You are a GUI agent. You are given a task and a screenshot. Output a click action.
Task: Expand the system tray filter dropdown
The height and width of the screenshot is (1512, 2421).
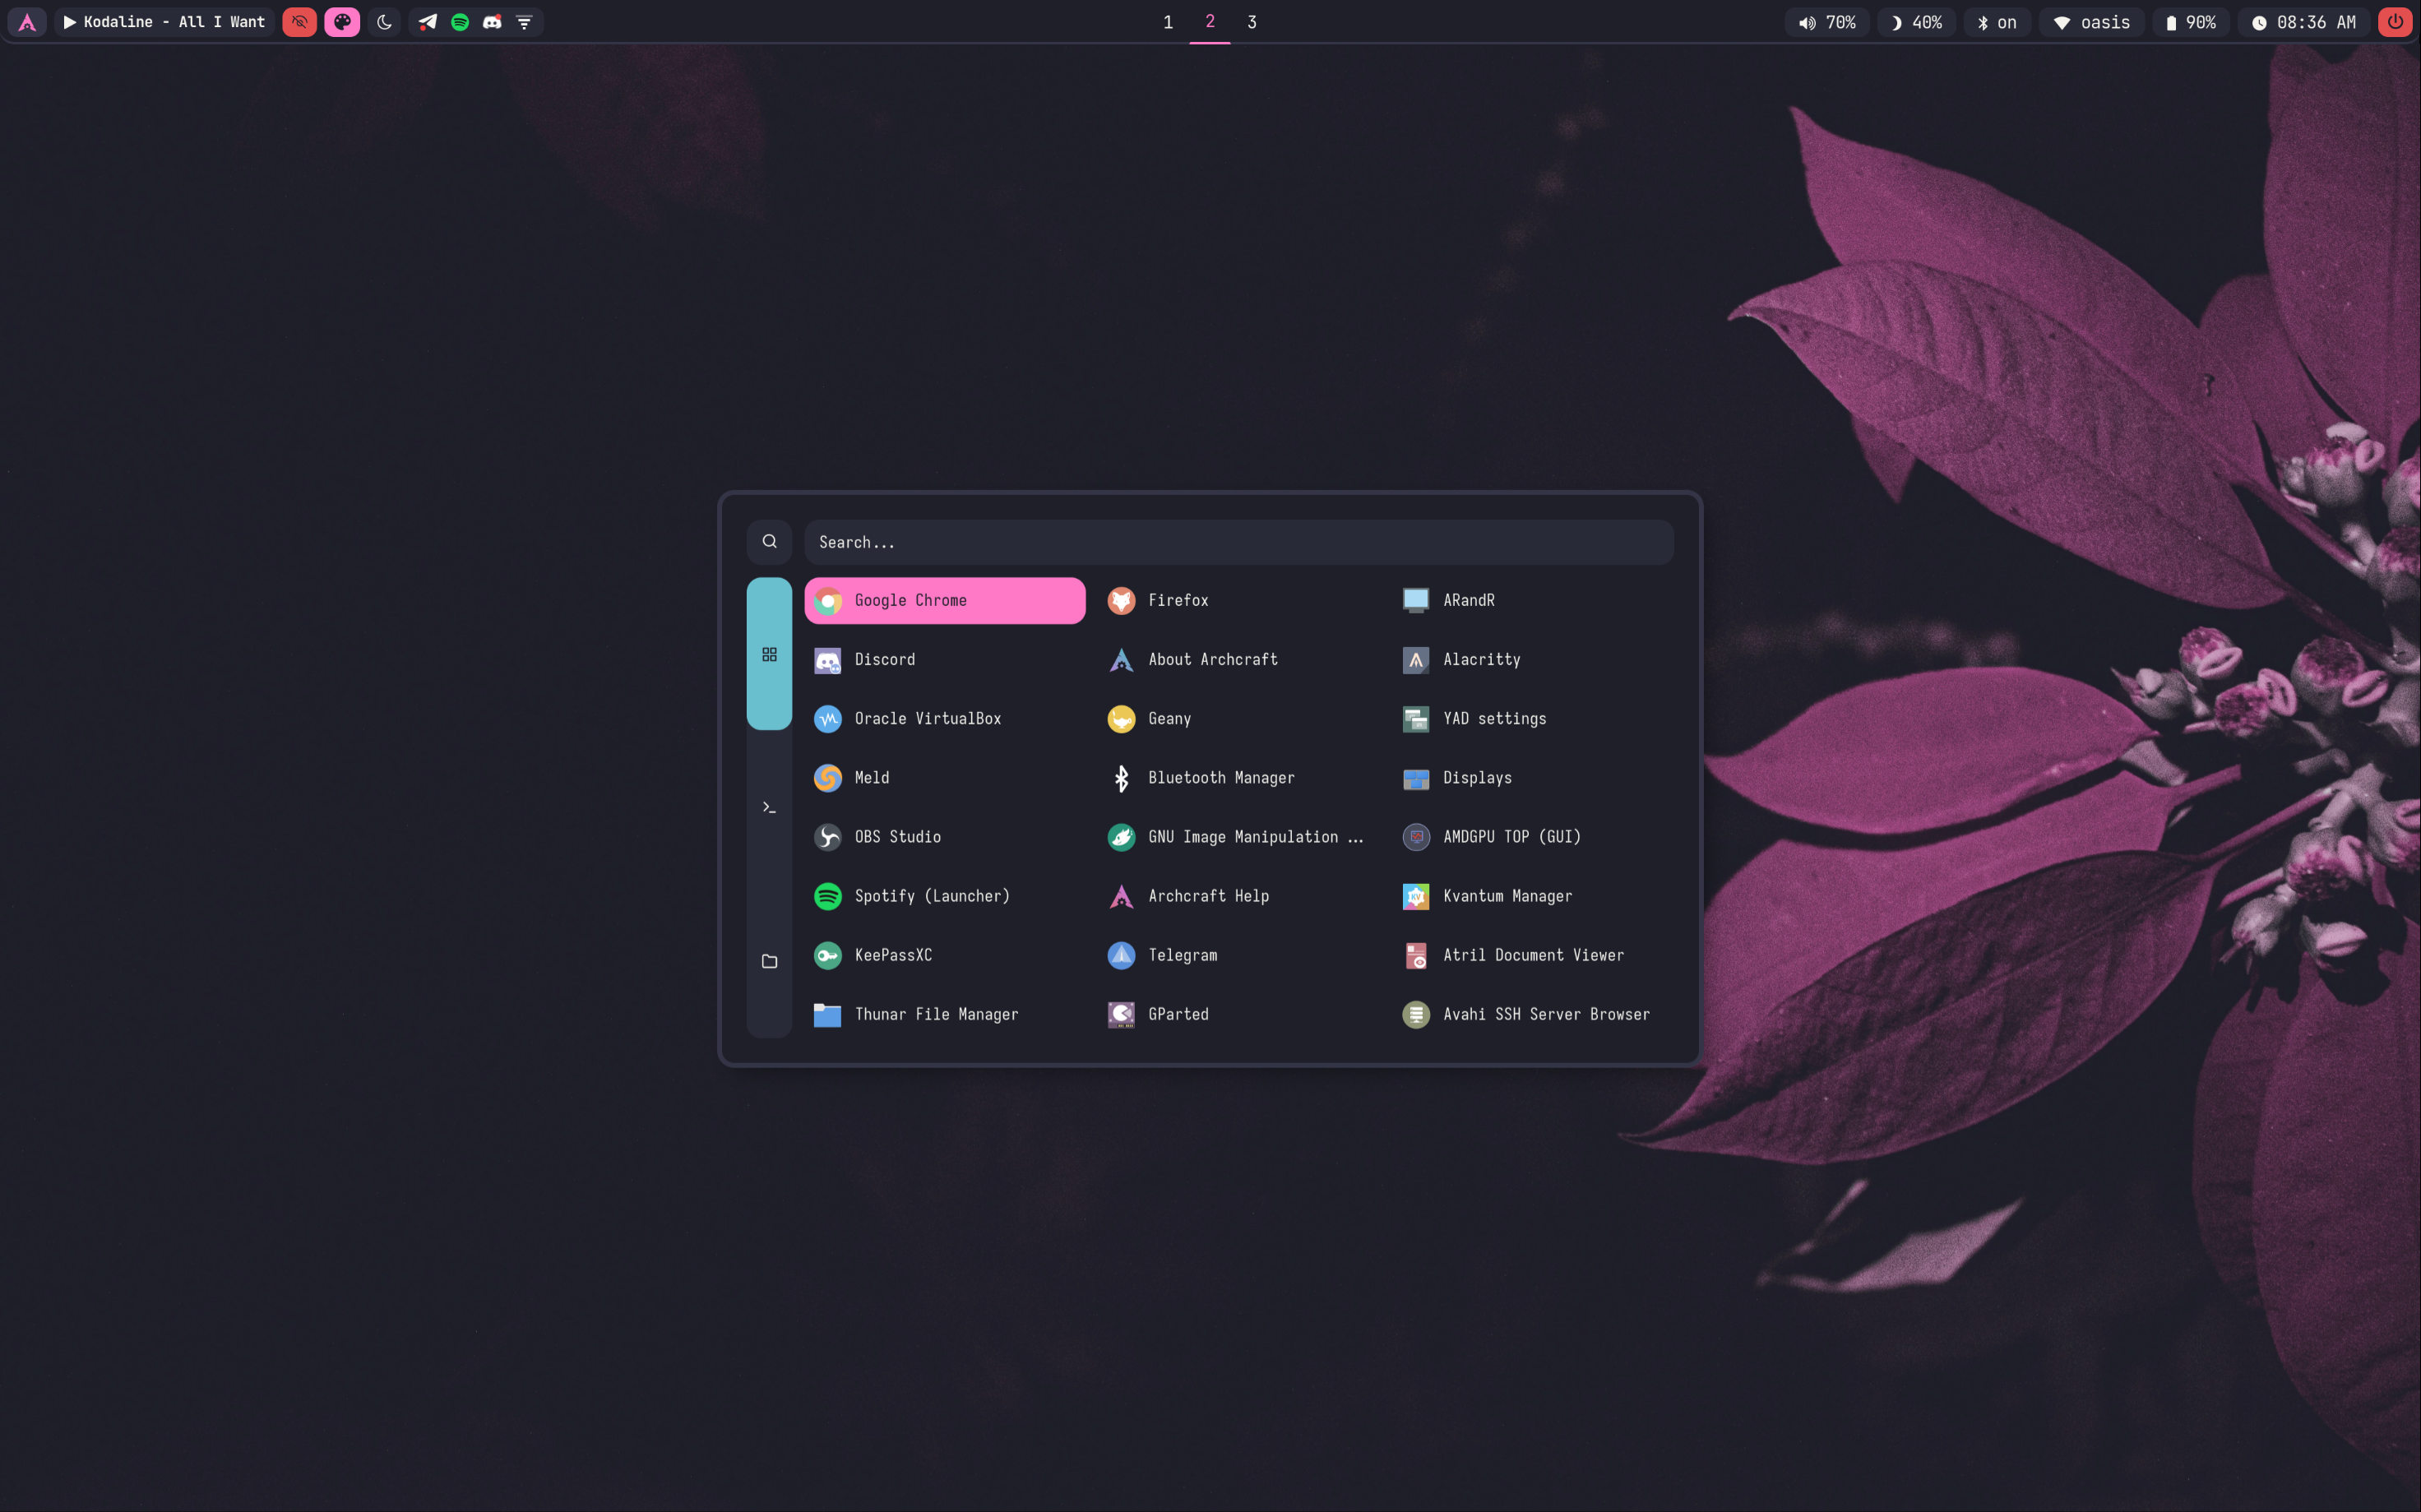tap(524, 22)
